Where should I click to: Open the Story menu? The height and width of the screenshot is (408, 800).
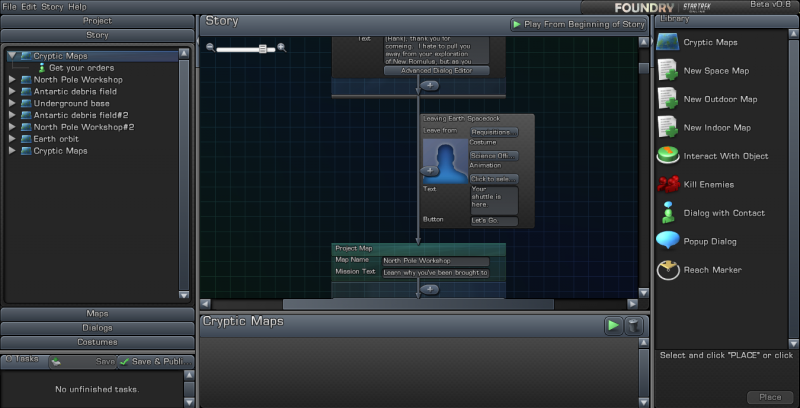coord(52,6)
